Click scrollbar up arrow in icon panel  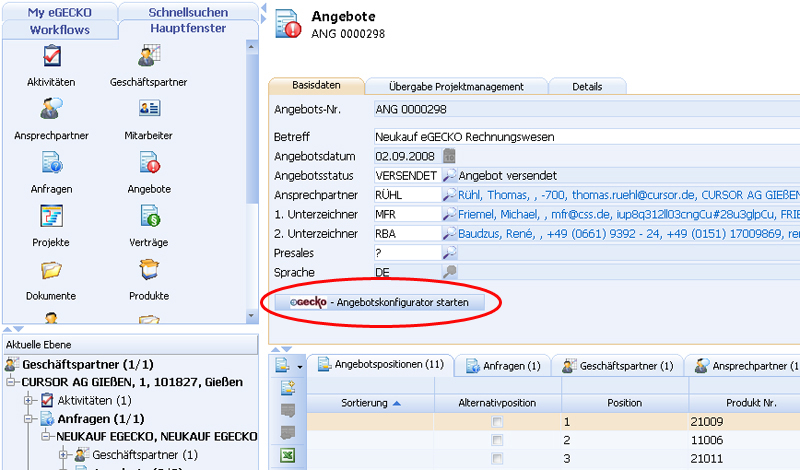pyautogui.click(x=251, y=47)
